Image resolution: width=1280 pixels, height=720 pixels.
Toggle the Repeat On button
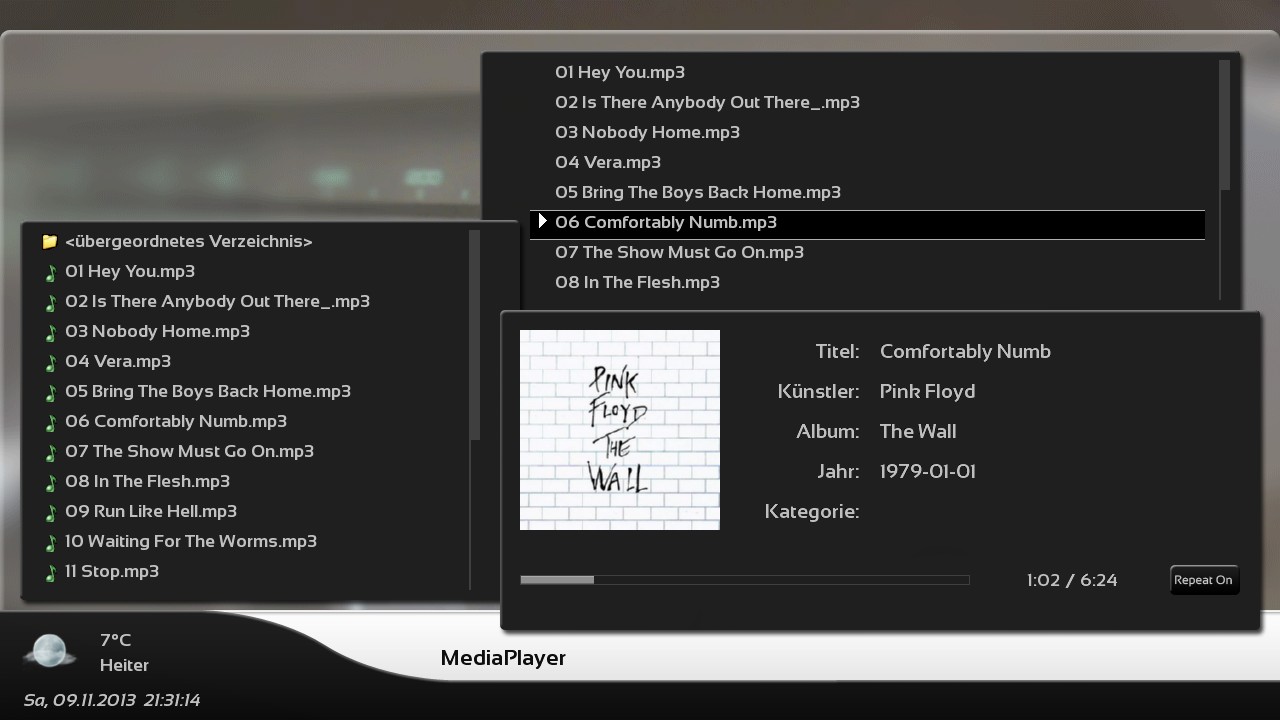[1204, 580]
